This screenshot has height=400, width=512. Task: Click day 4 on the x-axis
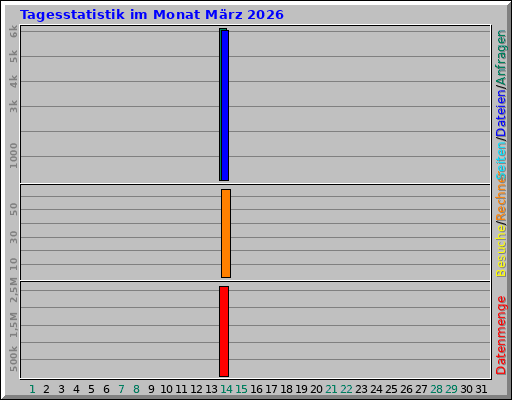pyautogui.click(x=76, y=389)
